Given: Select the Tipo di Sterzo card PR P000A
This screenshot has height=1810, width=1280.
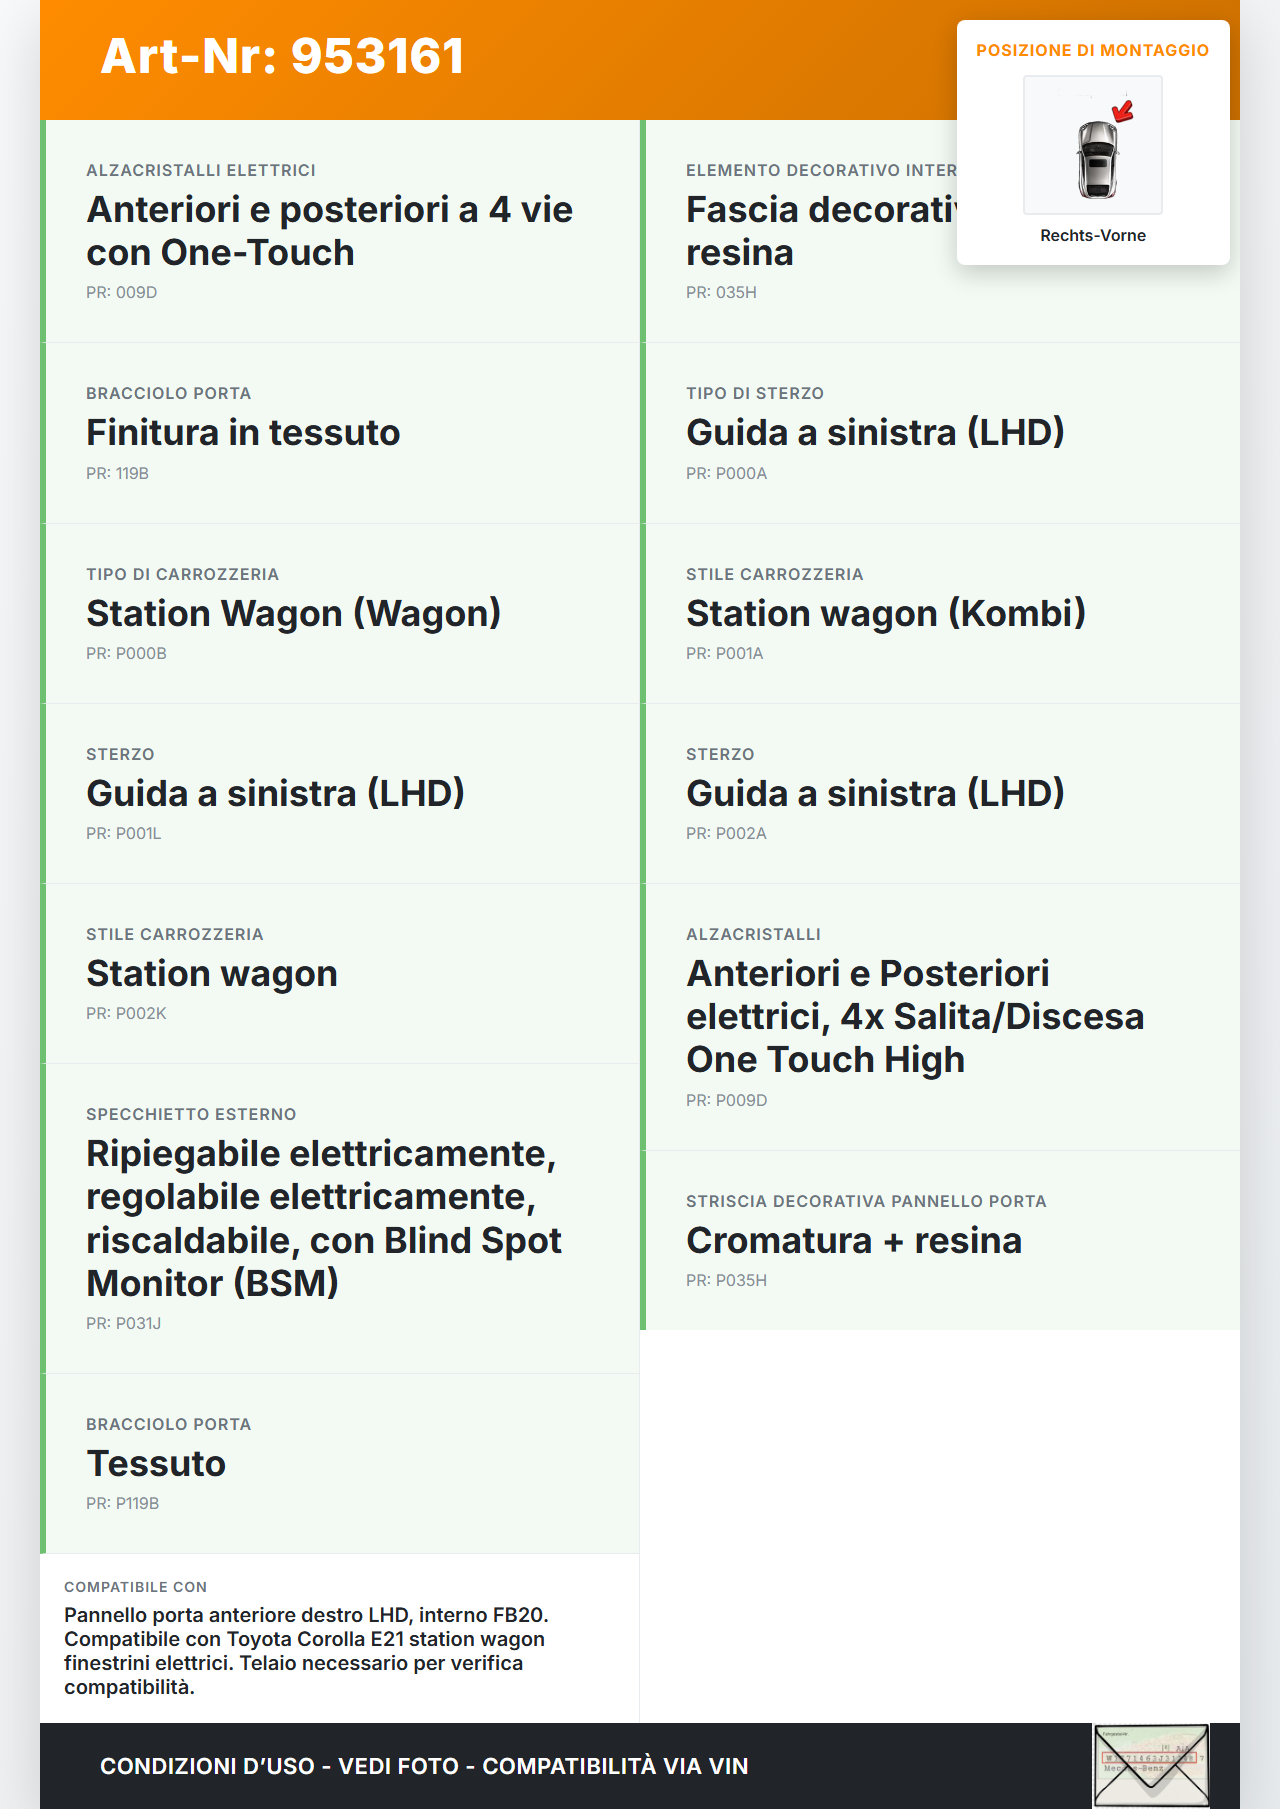Looking at the screenshot, I should pos(875,433).
